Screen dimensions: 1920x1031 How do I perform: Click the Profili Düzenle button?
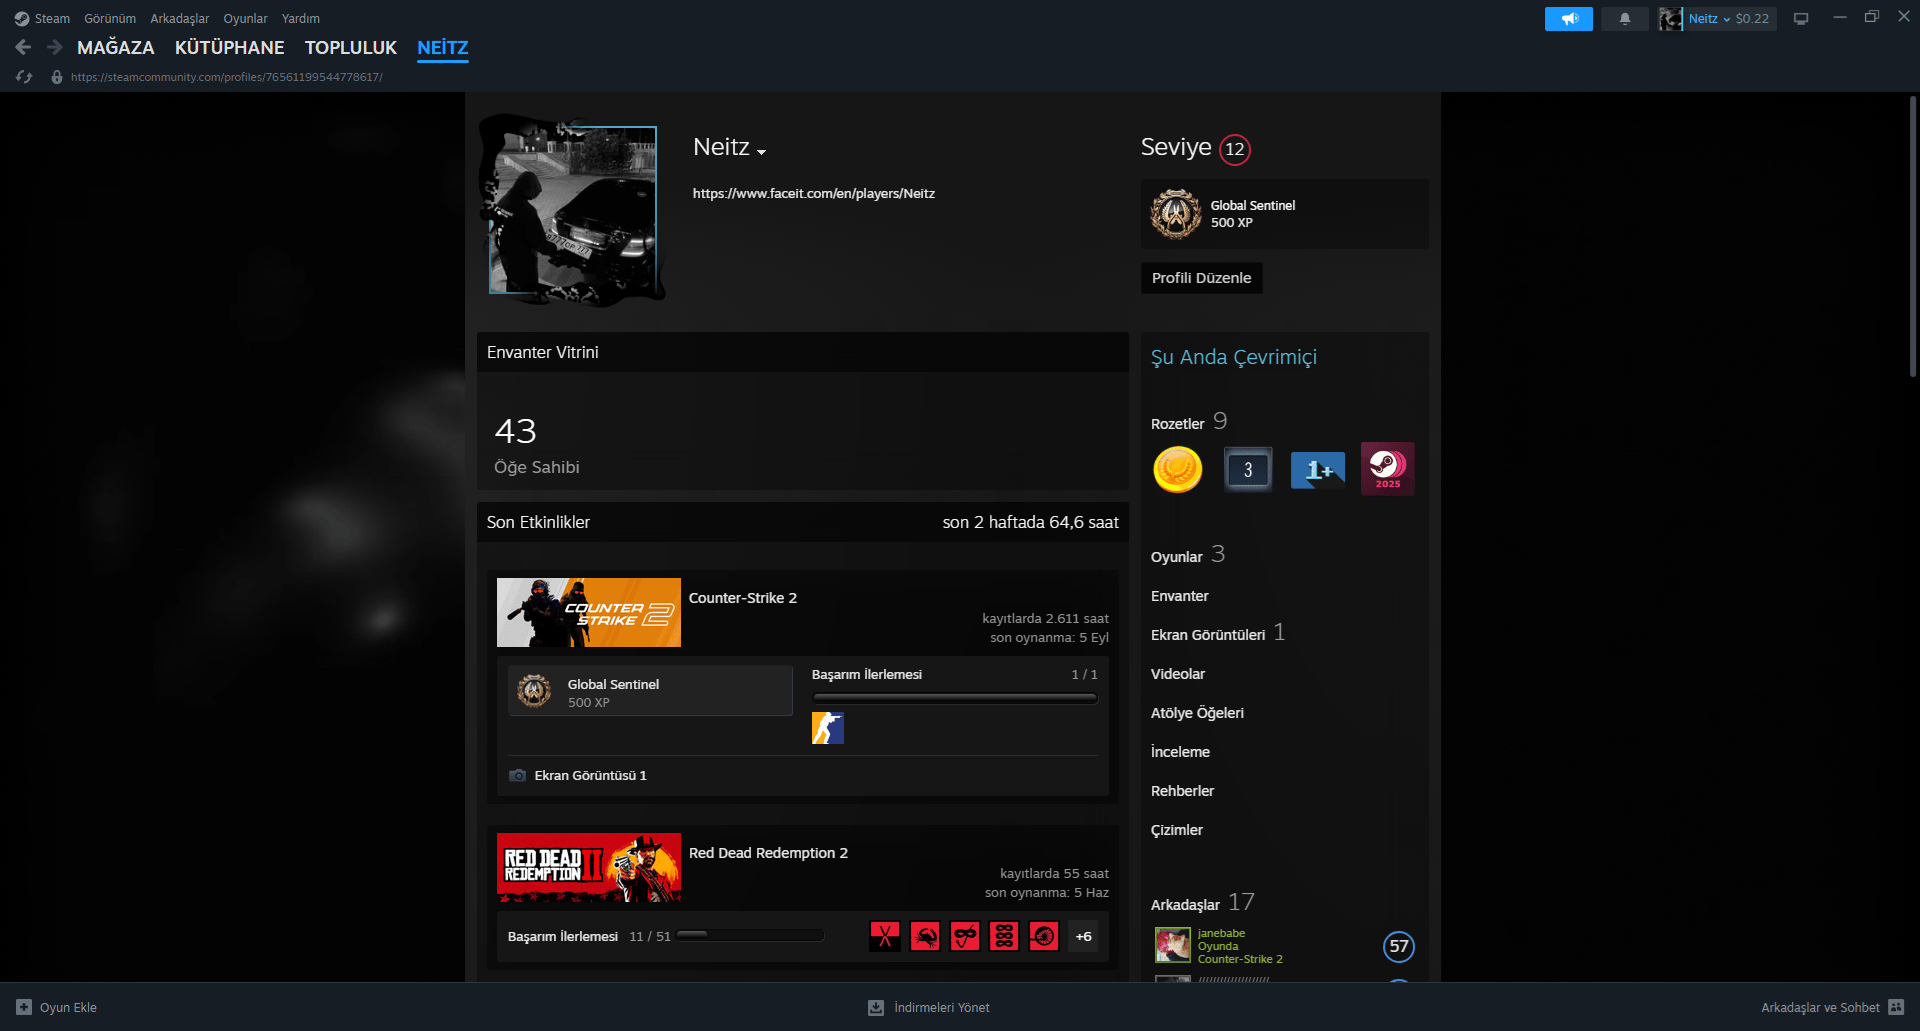pos(1202,278)
